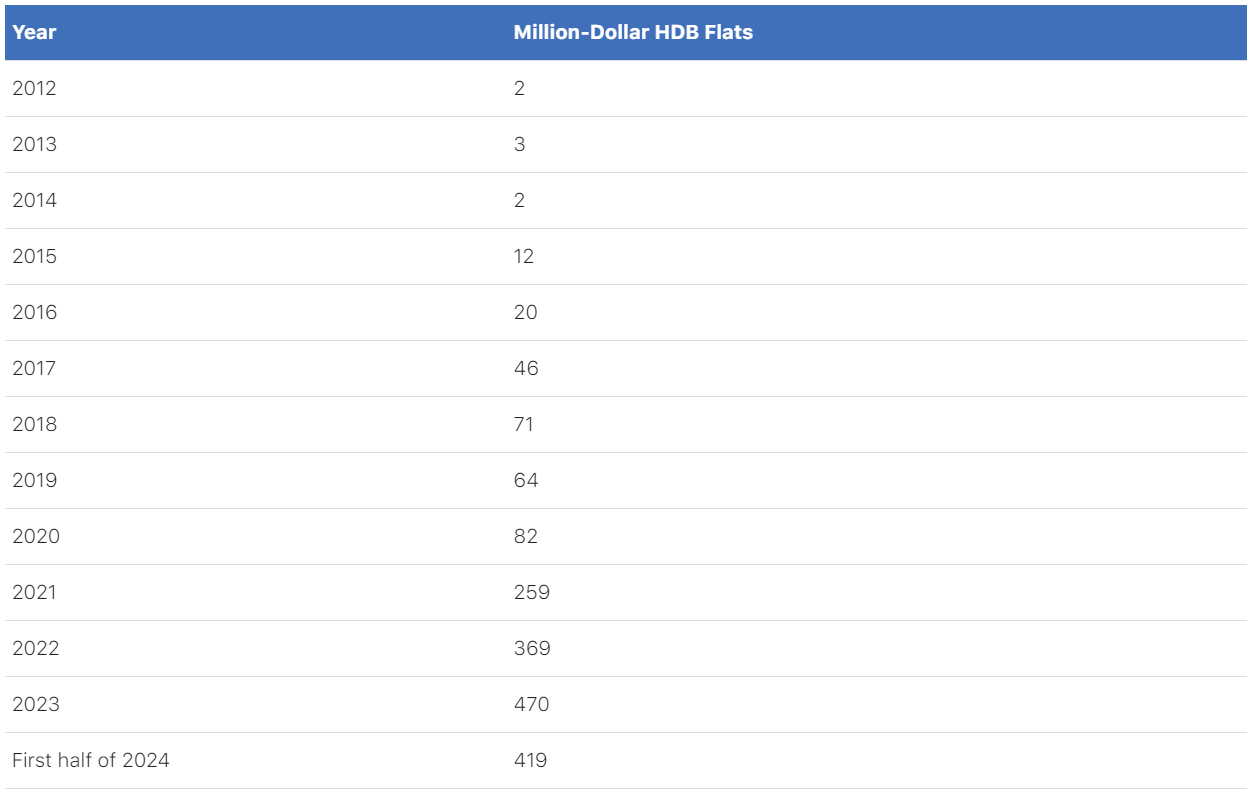Screen dimensions: 1252x793
Task: Click the 2023 row label
Action: coord(35,704)
